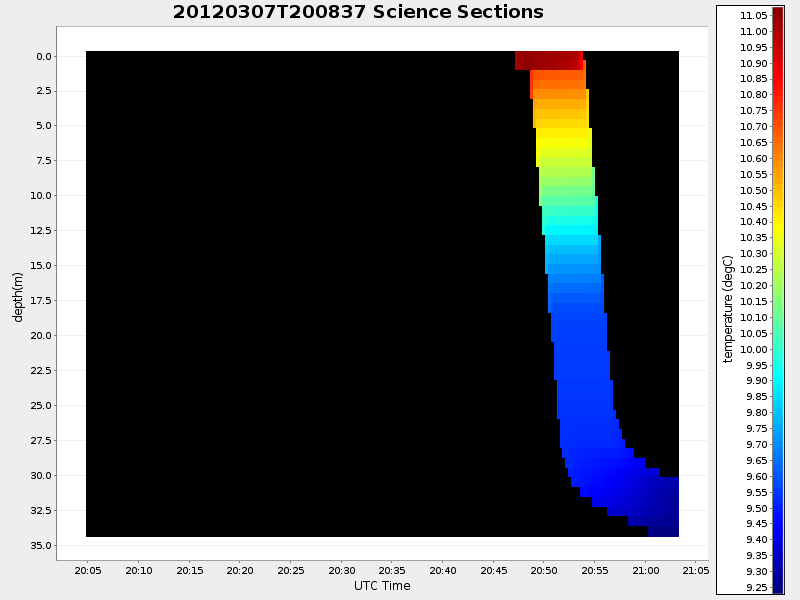This screenshot has height=600, width=800.
Task: Click time tick label 20:50
Action: coord(544,570)
